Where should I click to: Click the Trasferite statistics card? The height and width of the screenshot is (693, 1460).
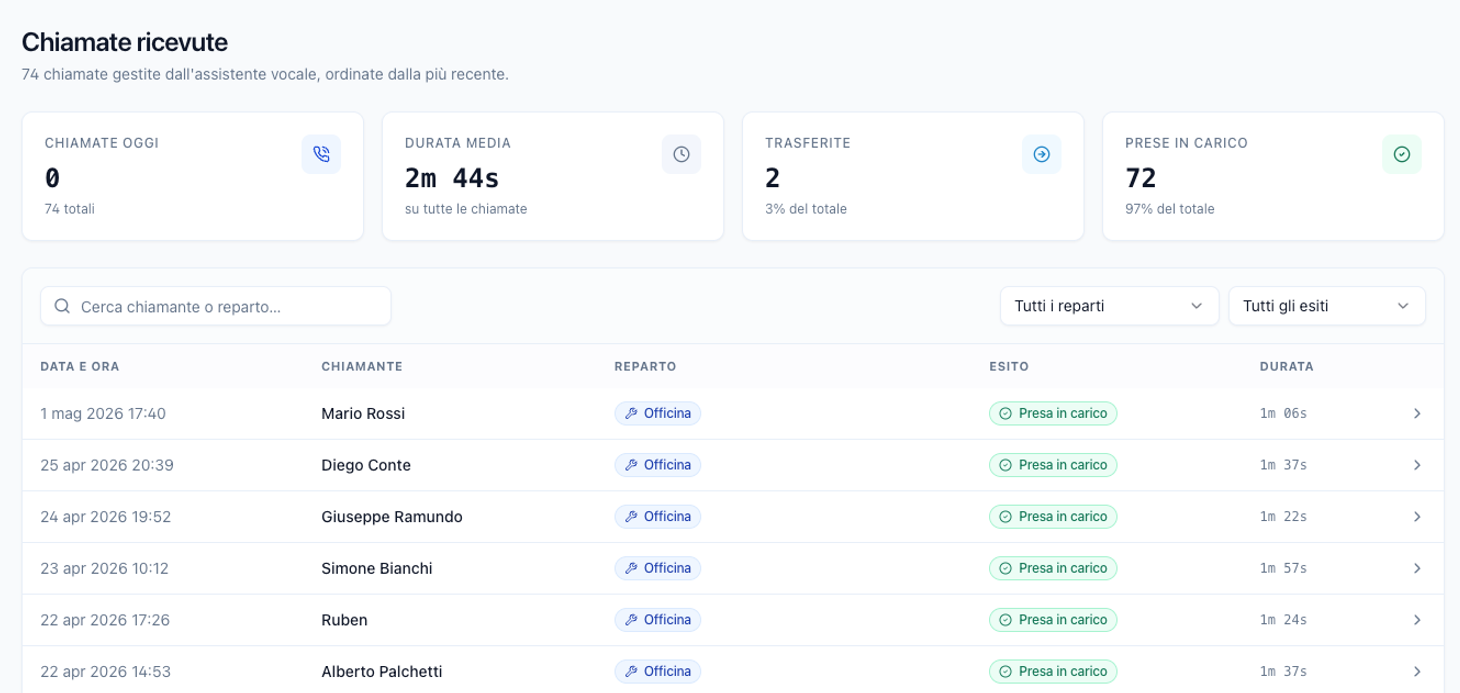(913, 176)
